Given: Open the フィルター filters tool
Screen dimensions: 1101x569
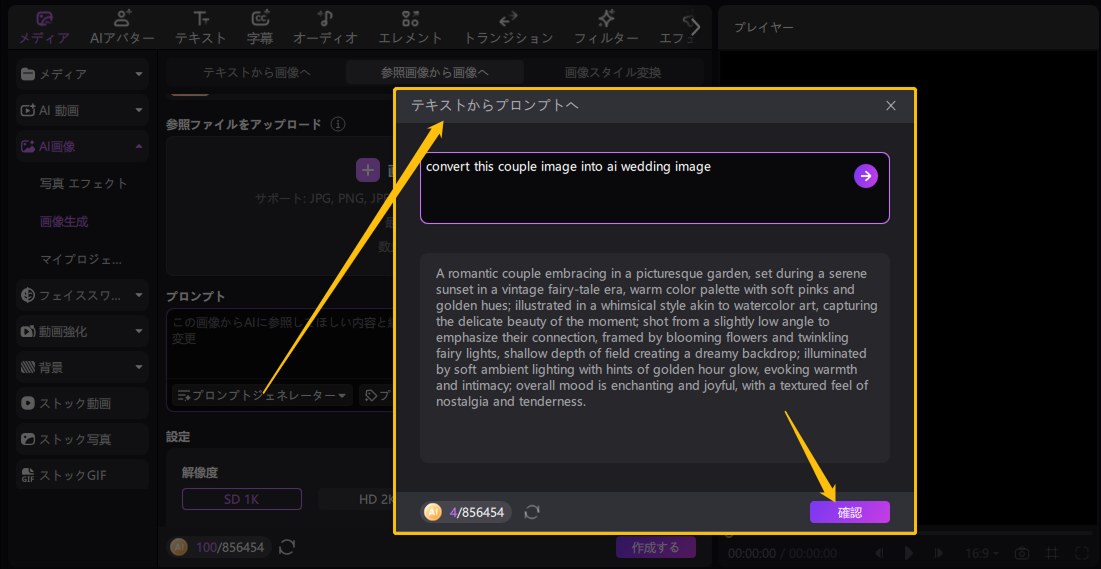Looking at the screenshot, I should pyautogui.click(x=606, y=27).
